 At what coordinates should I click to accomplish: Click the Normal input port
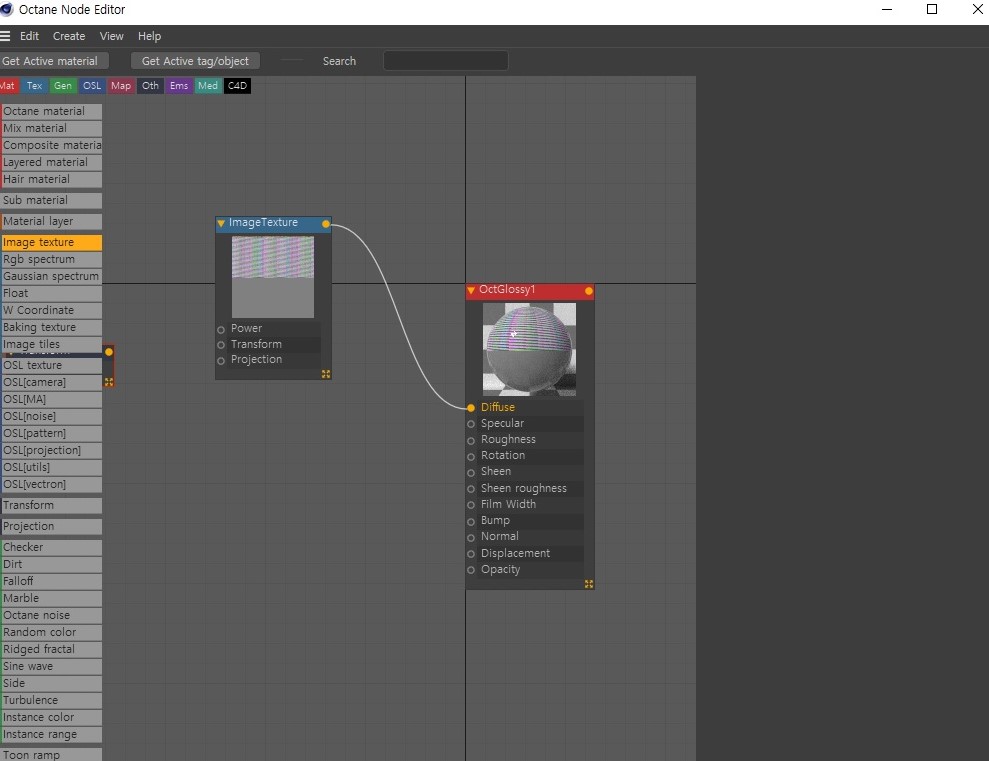471,537
